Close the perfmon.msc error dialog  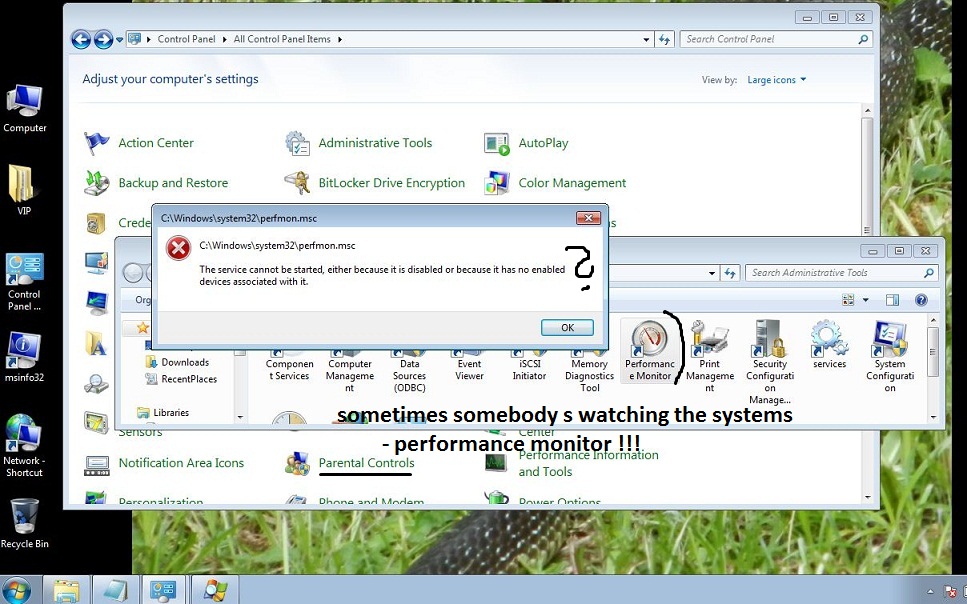coord(588,218)
